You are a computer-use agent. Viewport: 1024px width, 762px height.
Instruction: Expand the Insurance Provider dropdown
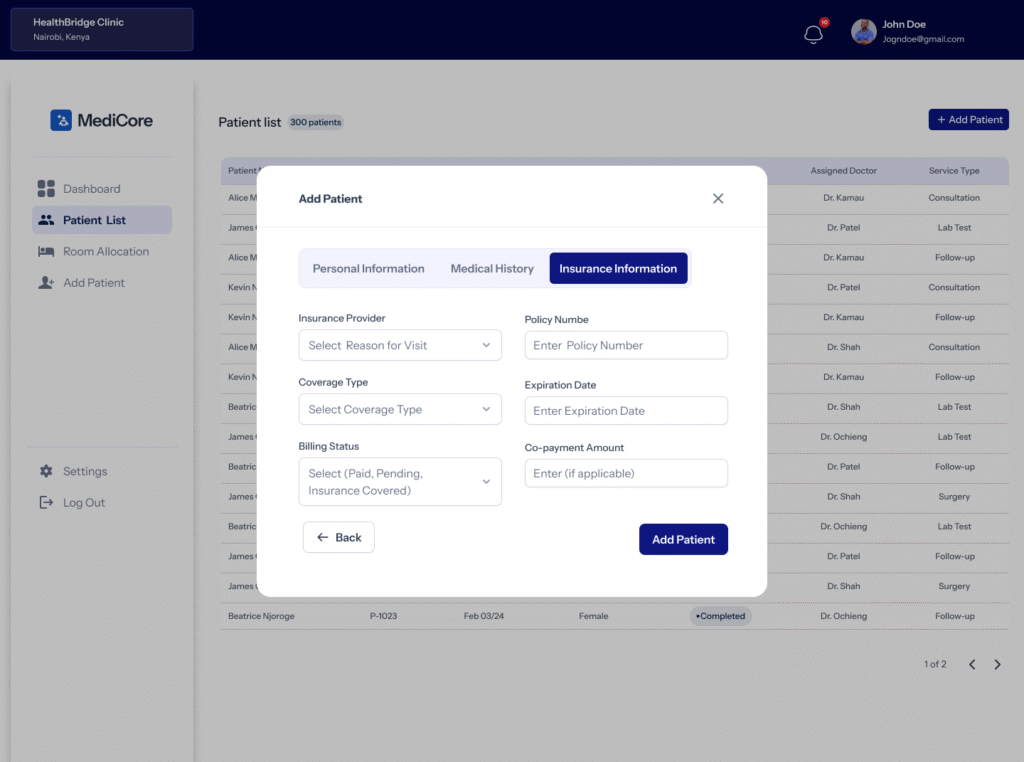point(400,345)
